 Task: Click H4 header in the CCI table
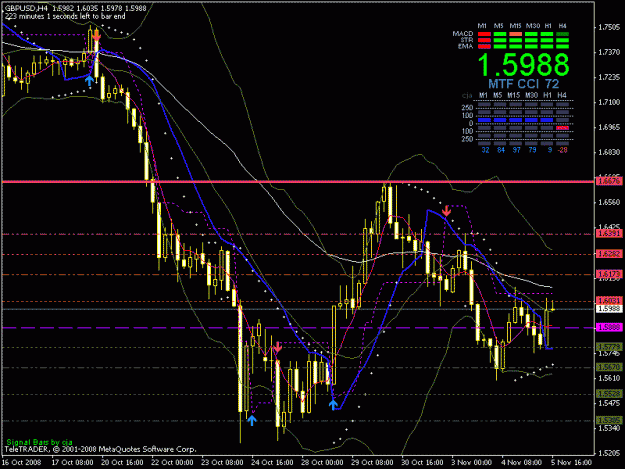click(562, 95)
